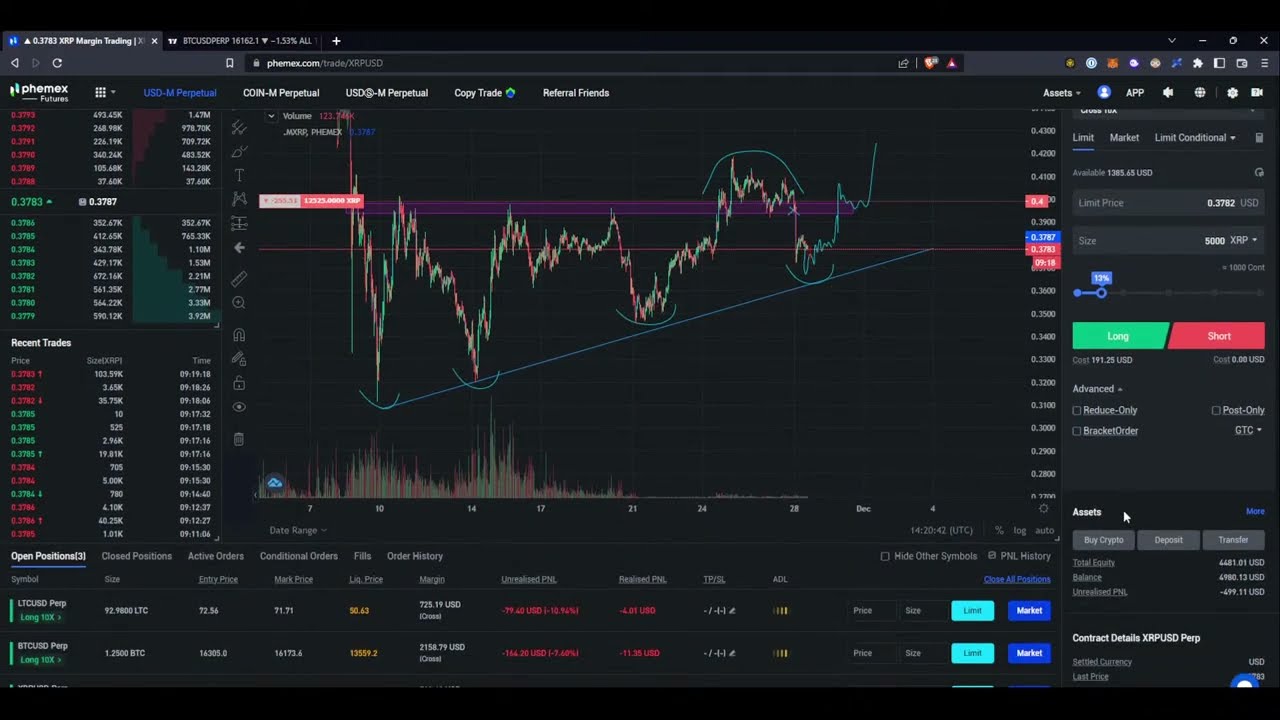Open the Limit Conditional order type dropdown
Viewport: 1280px width, 720px height.
click(x=1195, y=138)
